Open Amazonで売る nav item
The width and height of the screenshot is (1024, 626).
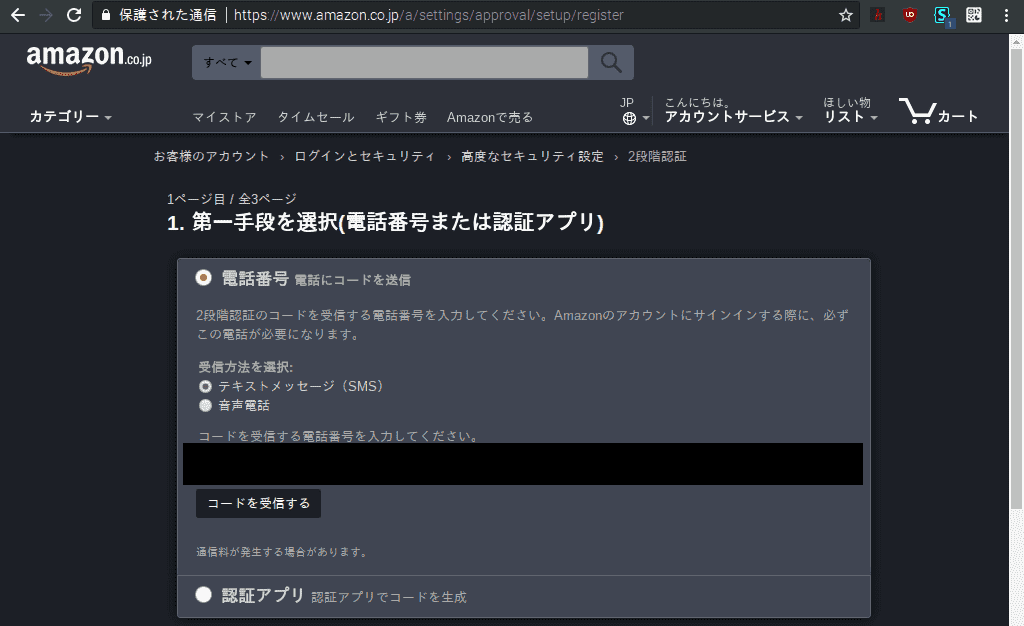pos(490,117)
